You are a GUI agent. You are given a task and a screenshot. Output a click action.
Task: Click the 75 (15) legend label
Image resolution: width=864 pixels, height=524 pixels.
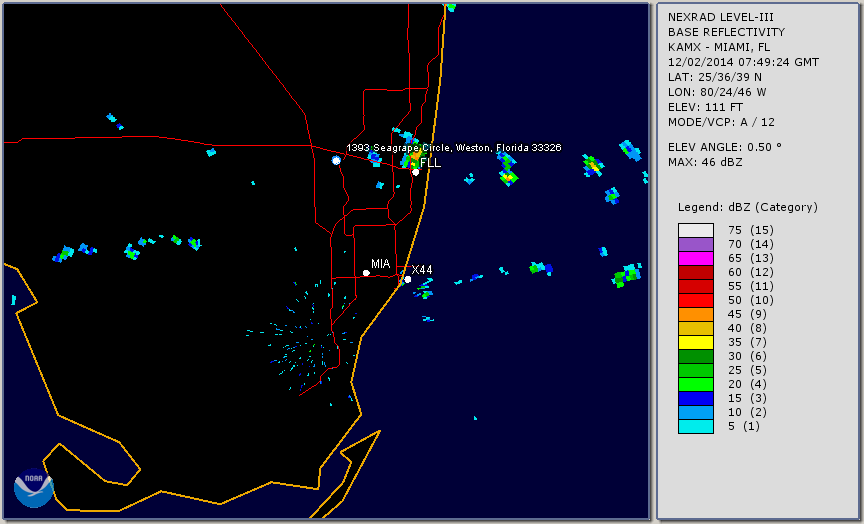750,230
